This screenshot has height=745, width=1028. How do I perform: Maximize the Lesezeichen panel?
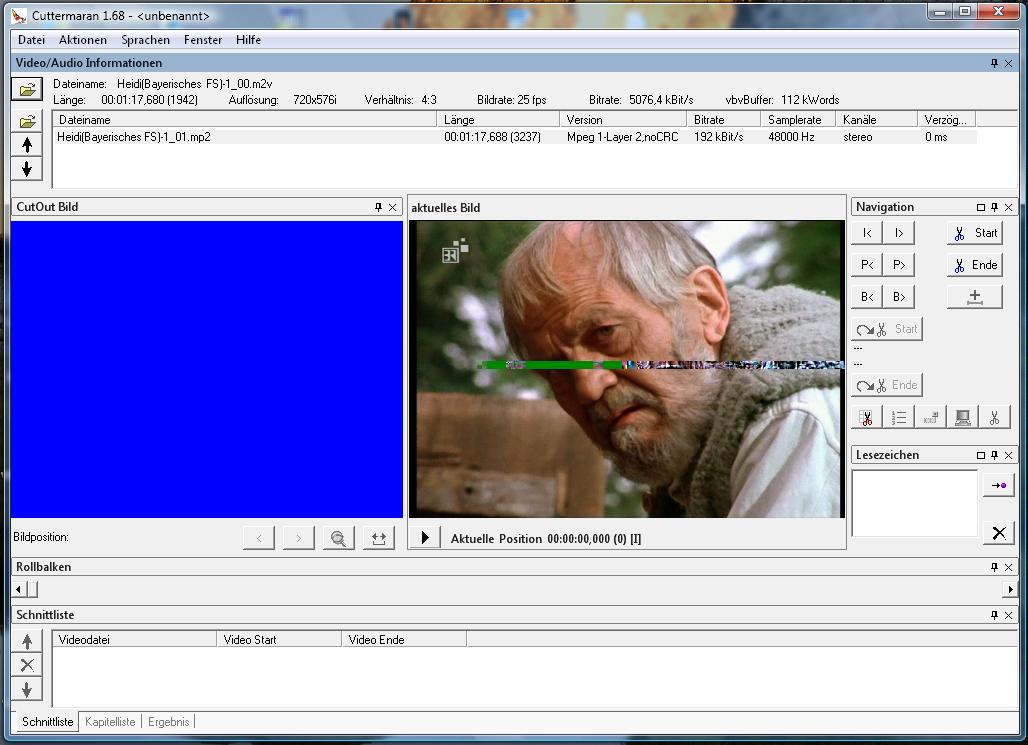pos(981,455)
